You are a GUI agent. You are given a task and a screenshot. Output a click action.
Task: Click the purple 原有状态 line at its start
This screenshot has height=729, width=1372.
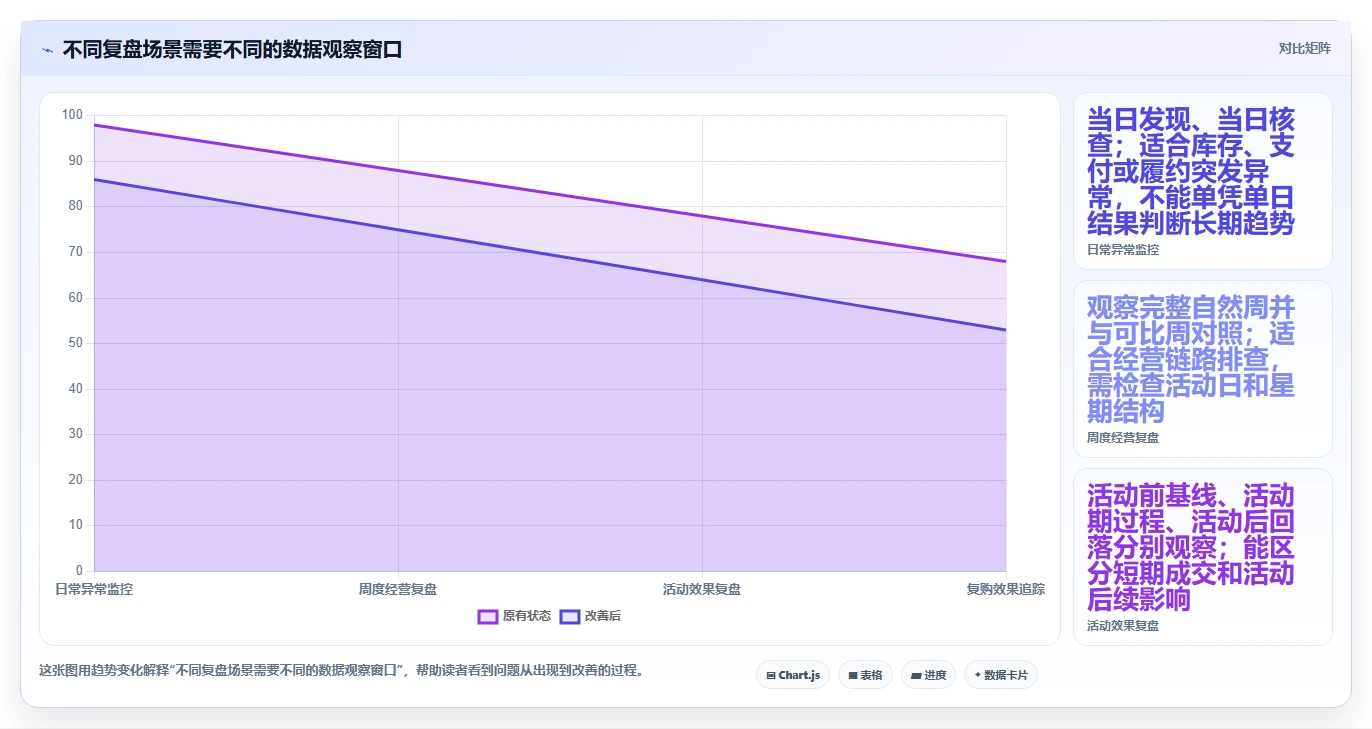(95, 125)
